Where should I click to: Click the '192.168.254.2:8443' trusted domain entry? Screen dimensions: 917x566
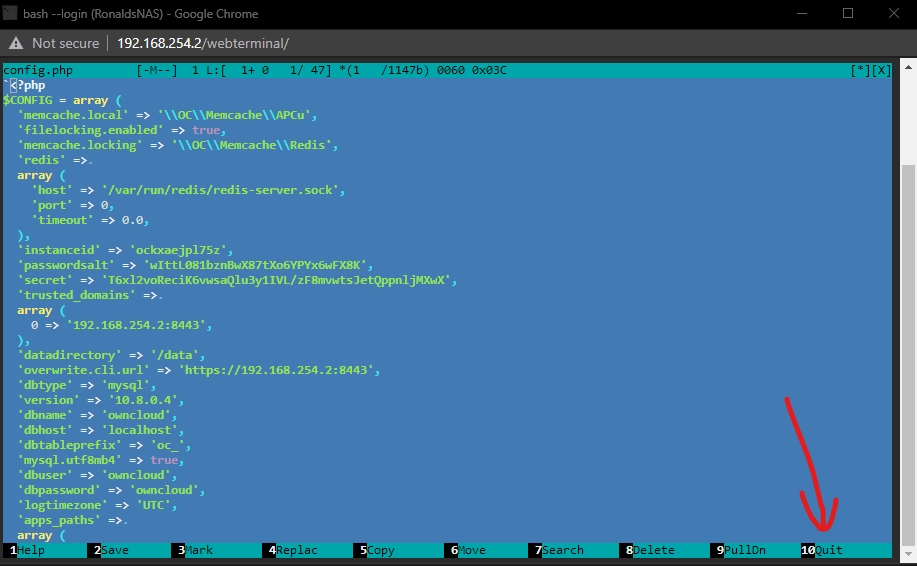point(139,325)
